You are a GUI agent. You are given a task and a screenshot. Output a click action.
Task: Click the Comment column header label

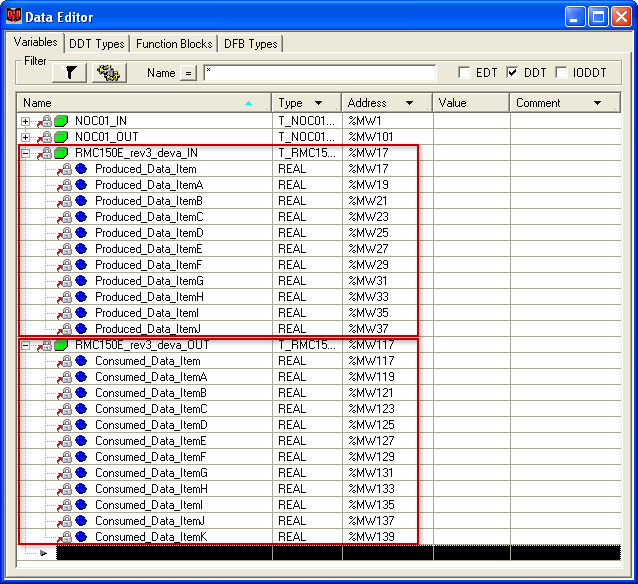[x=538, y=103]
